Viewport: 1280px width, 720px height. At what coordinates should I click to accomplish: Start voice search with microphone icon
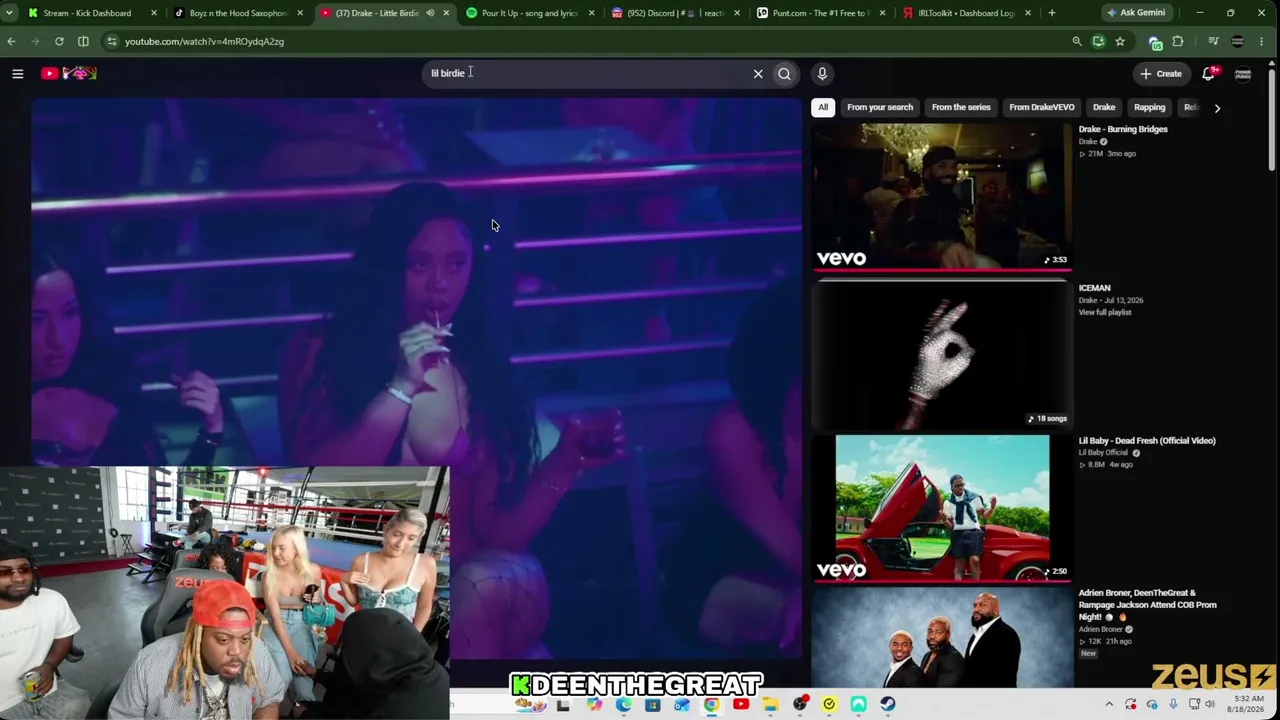[822, 73]
